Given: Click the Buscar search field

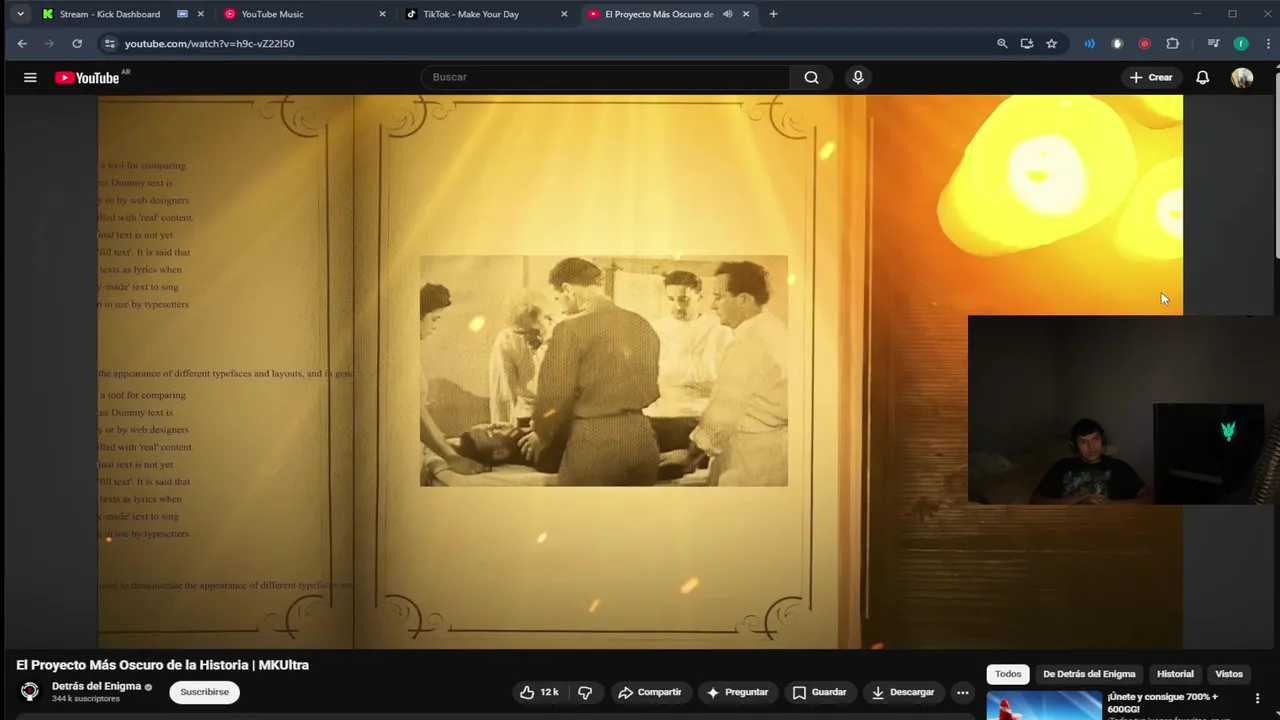Looking at the screenshot, I should tap(606, 77).
